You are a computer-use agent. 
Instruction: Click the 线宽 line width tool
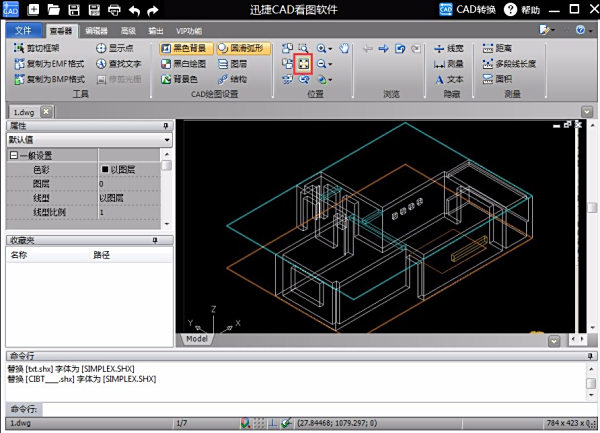pos(449,48)
